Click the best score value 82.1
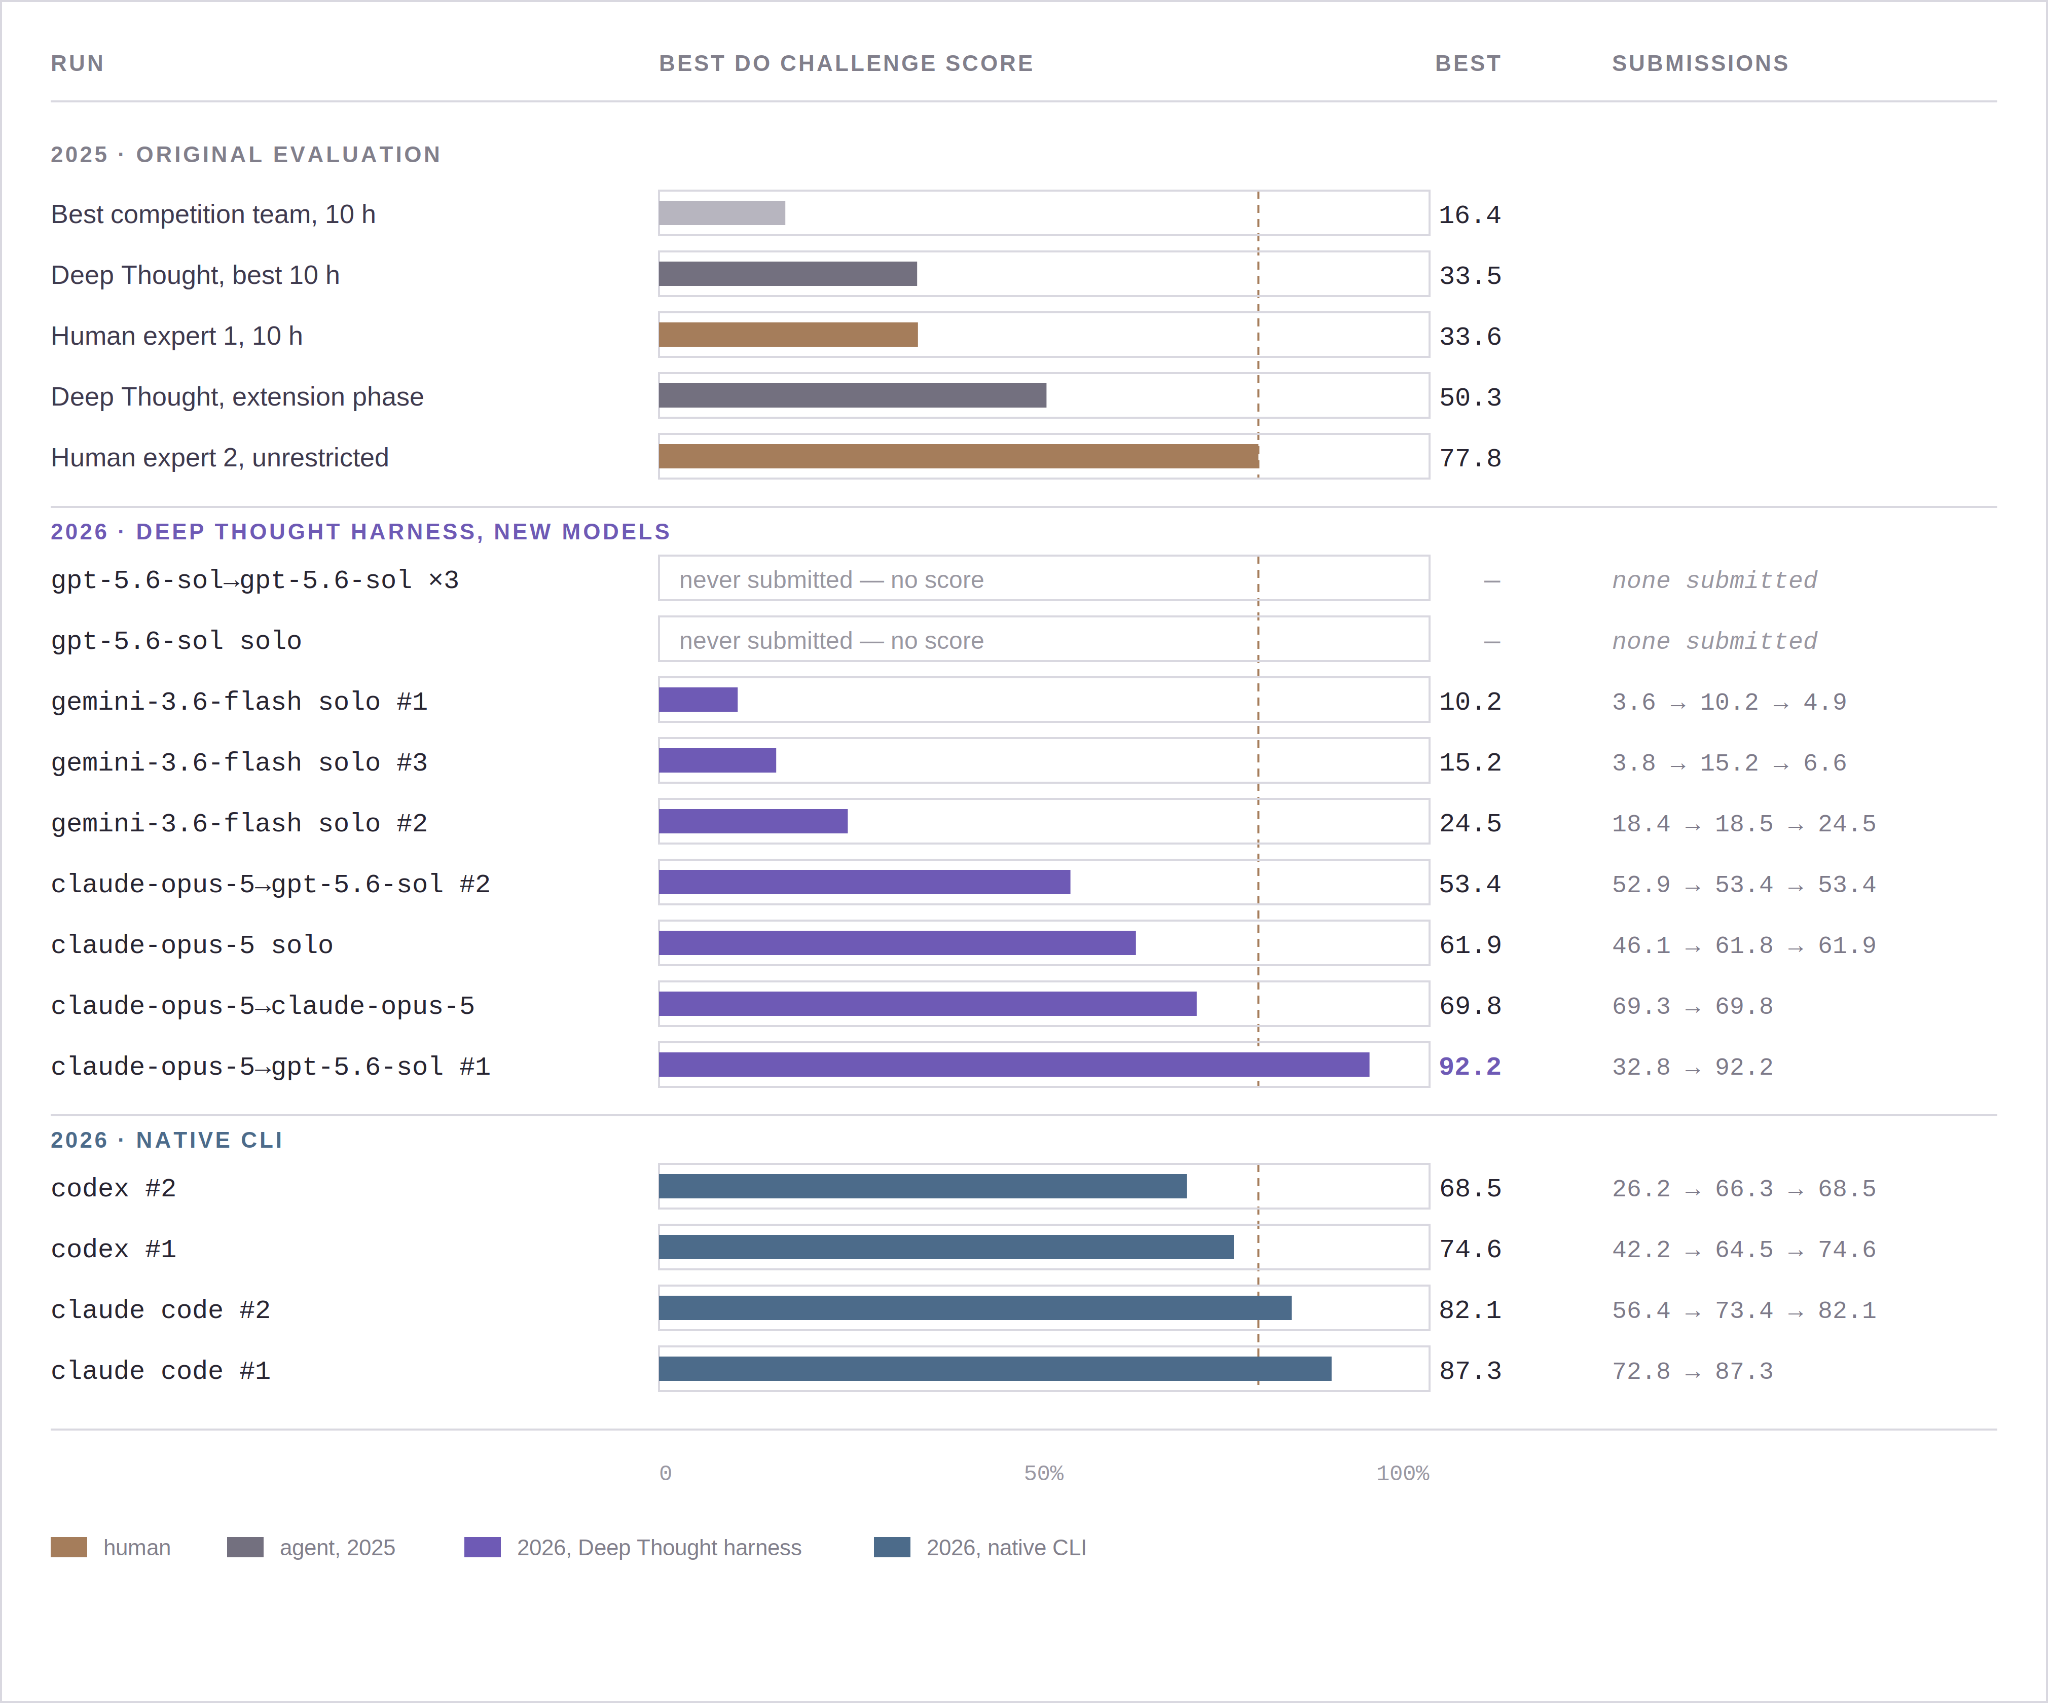2048x1703 pixels. 1470,1310
